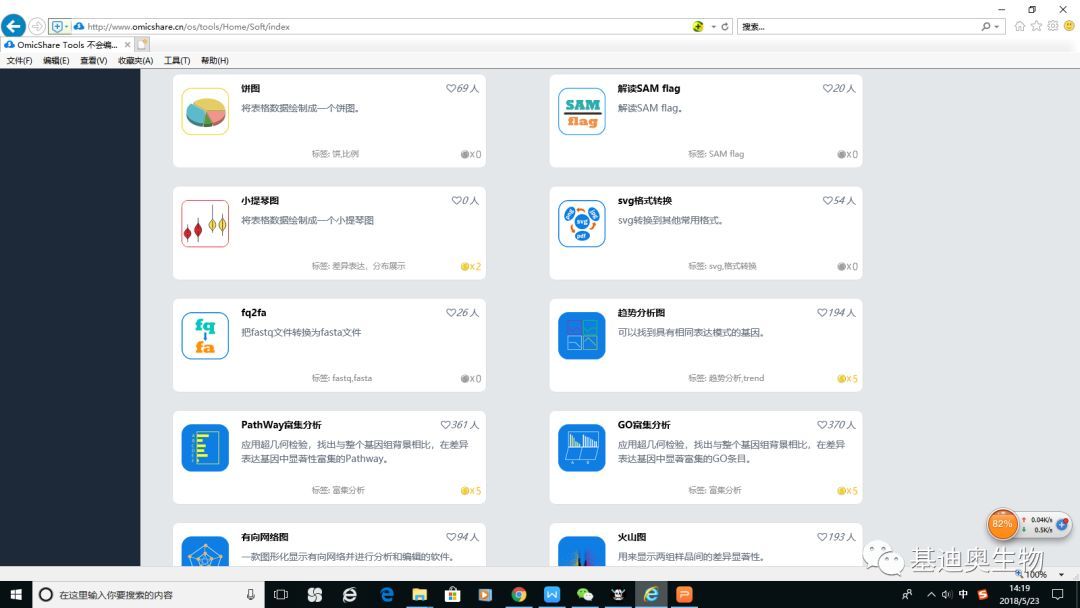This screenshot has height=608, width=1080.
Task: Open WeChat from the taskbar
Action: (585, 594)
